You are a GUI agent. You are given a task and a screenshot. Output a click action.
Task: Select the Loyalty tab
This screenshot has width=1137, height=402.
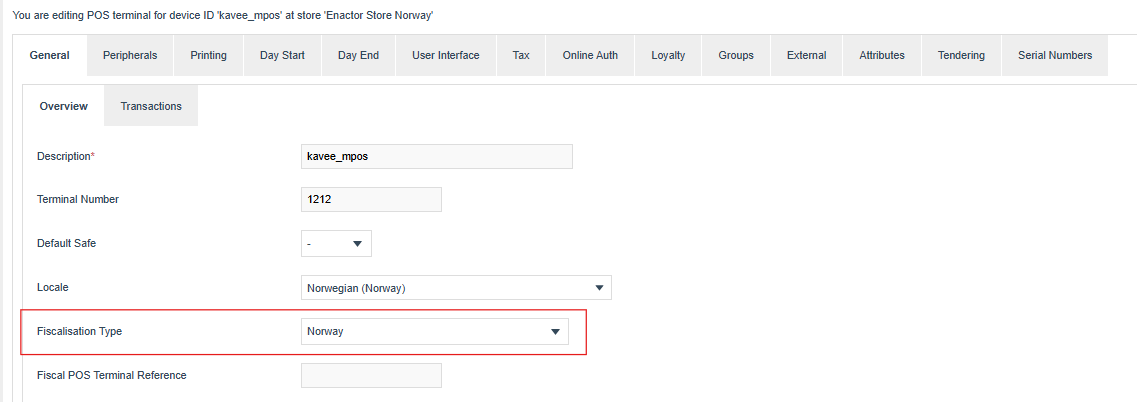[668, 55]
